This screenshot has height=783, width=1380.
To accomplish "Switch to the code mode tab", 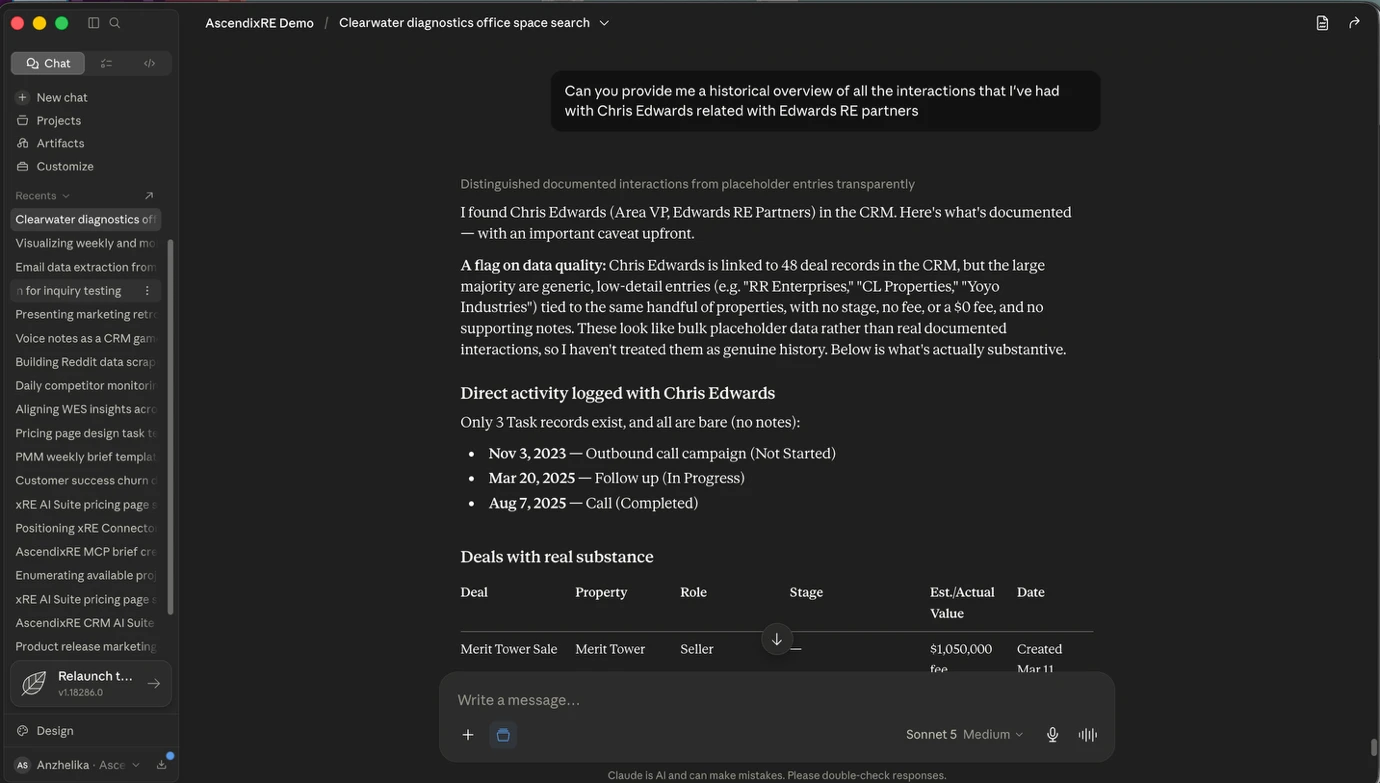I will pos(149,63).
